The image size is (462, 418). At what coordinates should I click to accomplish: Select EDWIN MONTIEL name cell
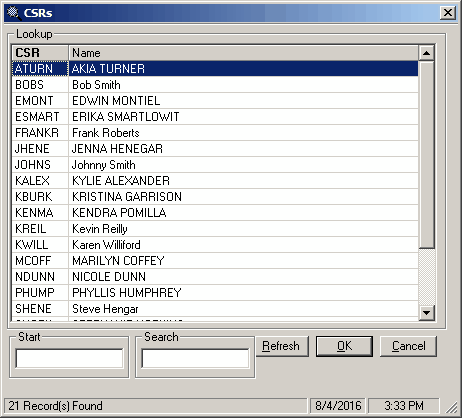click(x=243, y=101)
